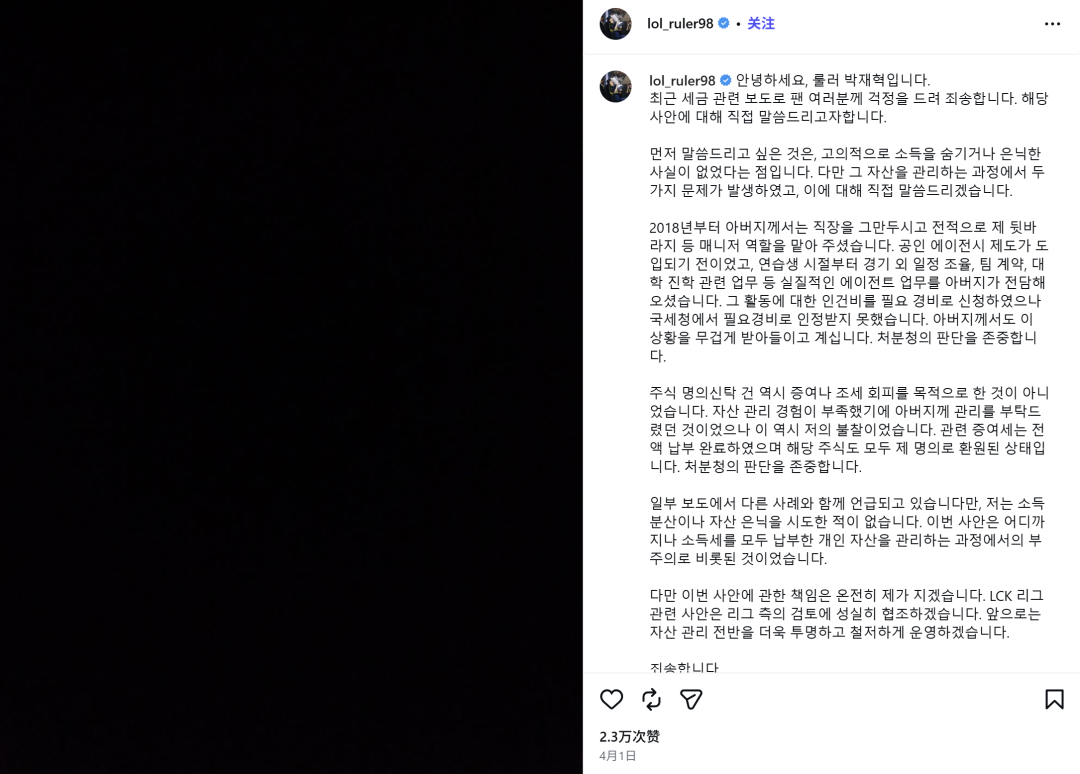Screen dimensions: 1080x774
Task: Click the caption paragraph mentioning LCK 리그
Action: pos(847,614)
